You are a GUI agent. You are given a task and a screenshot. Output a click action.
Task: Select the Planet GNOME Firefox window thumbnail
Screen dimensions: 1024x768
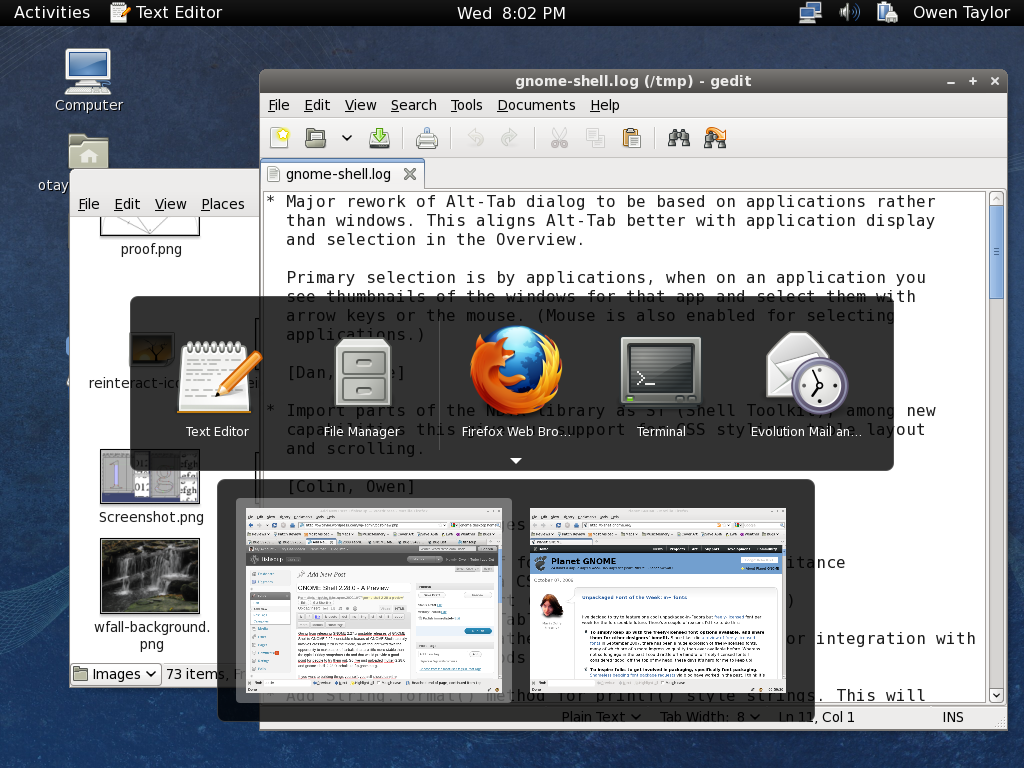658,600
